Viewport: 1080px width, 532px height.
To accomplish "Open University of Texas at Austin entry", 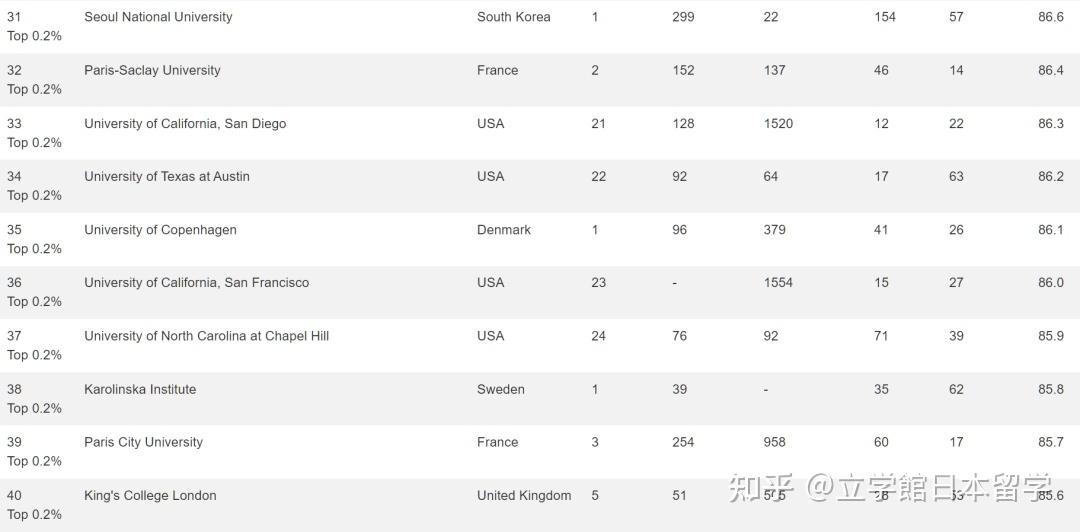I will 167,176.
